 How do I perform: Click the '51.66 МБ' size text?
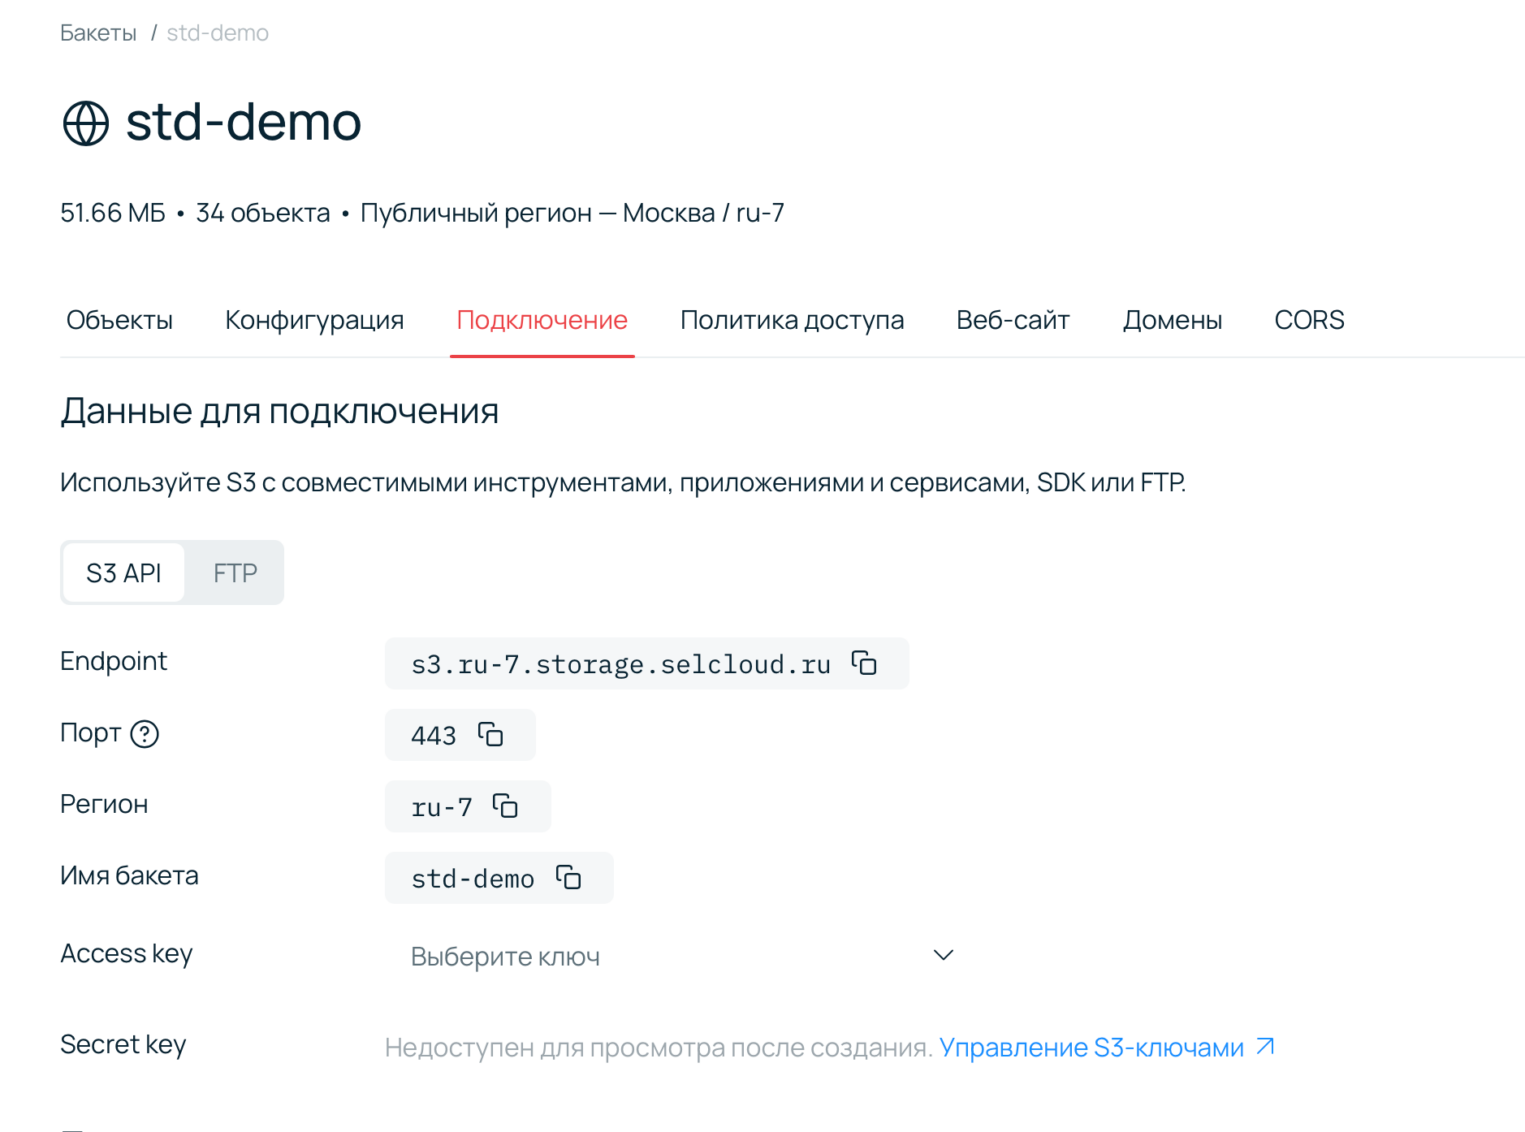[x=112, y=213]
